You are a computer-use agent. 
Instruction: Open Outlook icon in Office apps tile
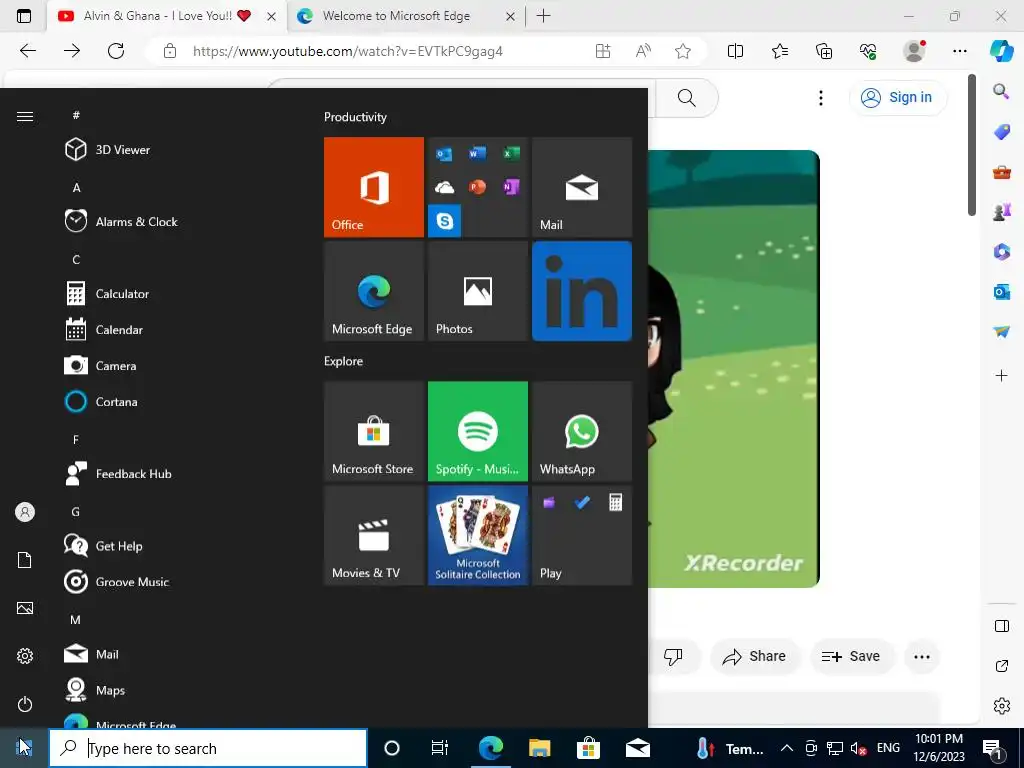(445, 154)
